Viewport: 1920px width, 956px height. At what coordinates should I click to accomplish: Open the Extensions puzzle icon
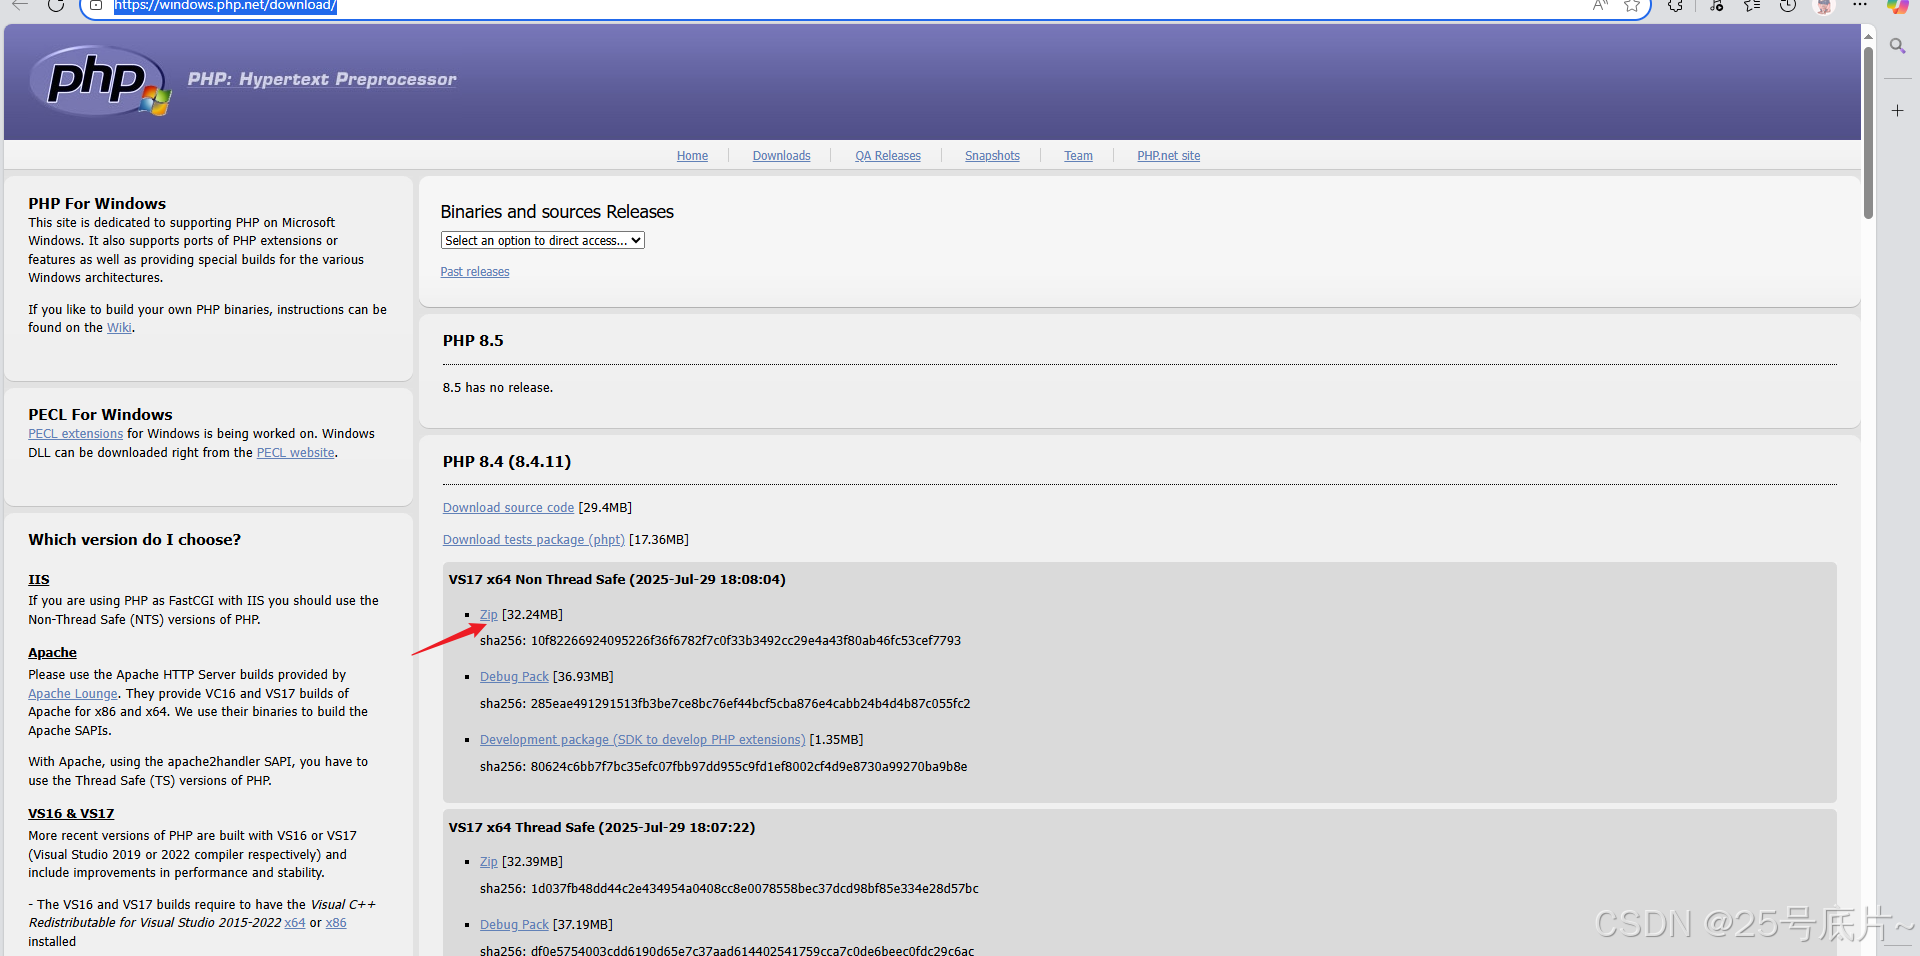(1676, 5)
